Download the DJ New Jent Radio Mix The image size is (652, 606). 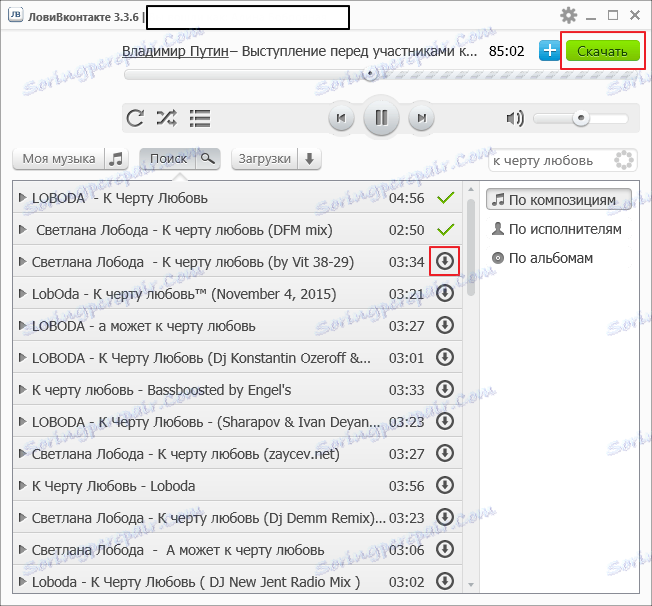pyautogui.click(x=445, y=581)
